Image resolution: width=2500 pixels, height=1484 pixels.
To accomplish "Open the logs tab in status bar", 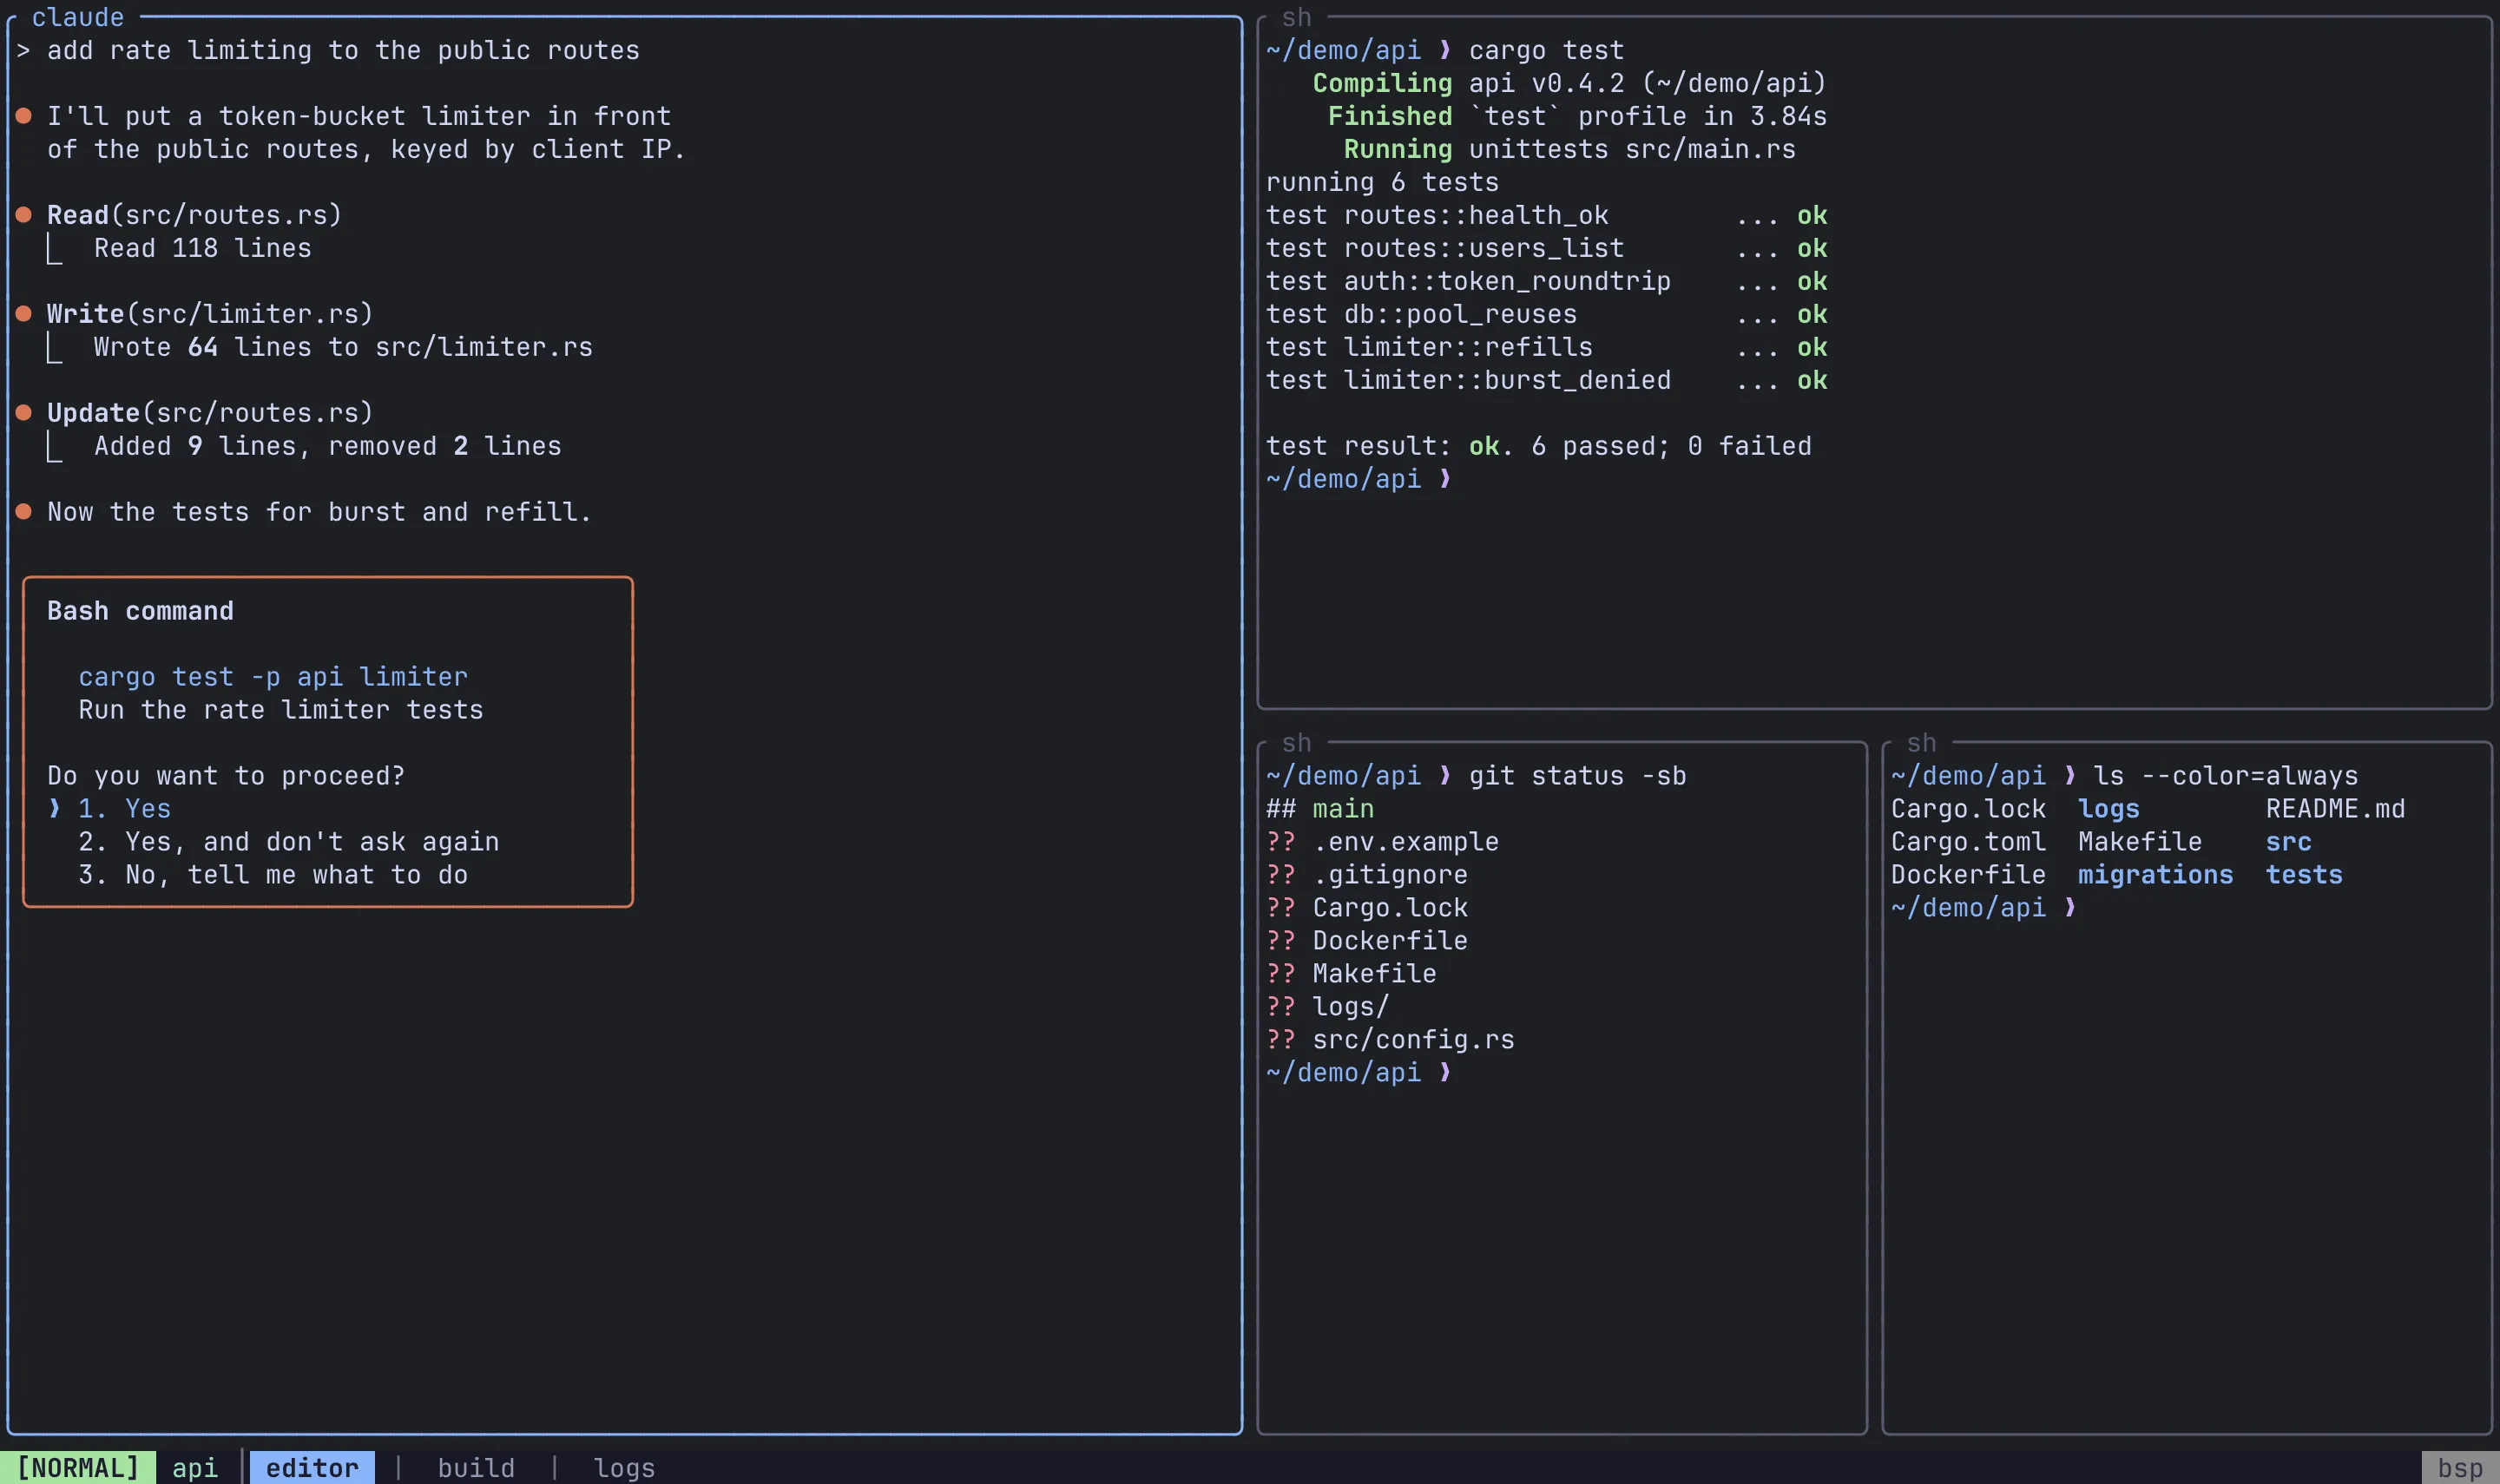I will click(624, 1467).
